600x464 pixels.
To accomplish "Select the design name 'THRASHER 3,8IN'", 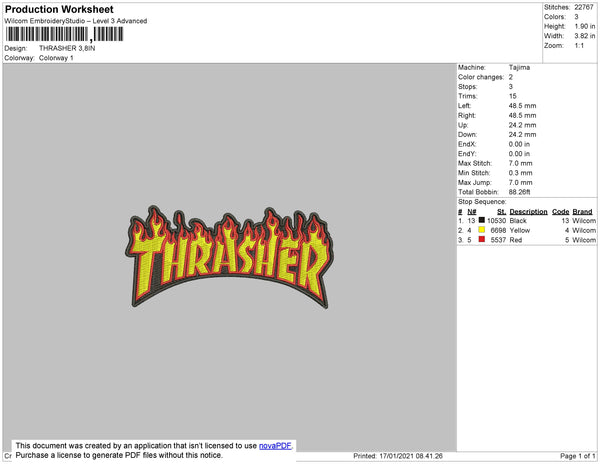I will tap(67, 48).
